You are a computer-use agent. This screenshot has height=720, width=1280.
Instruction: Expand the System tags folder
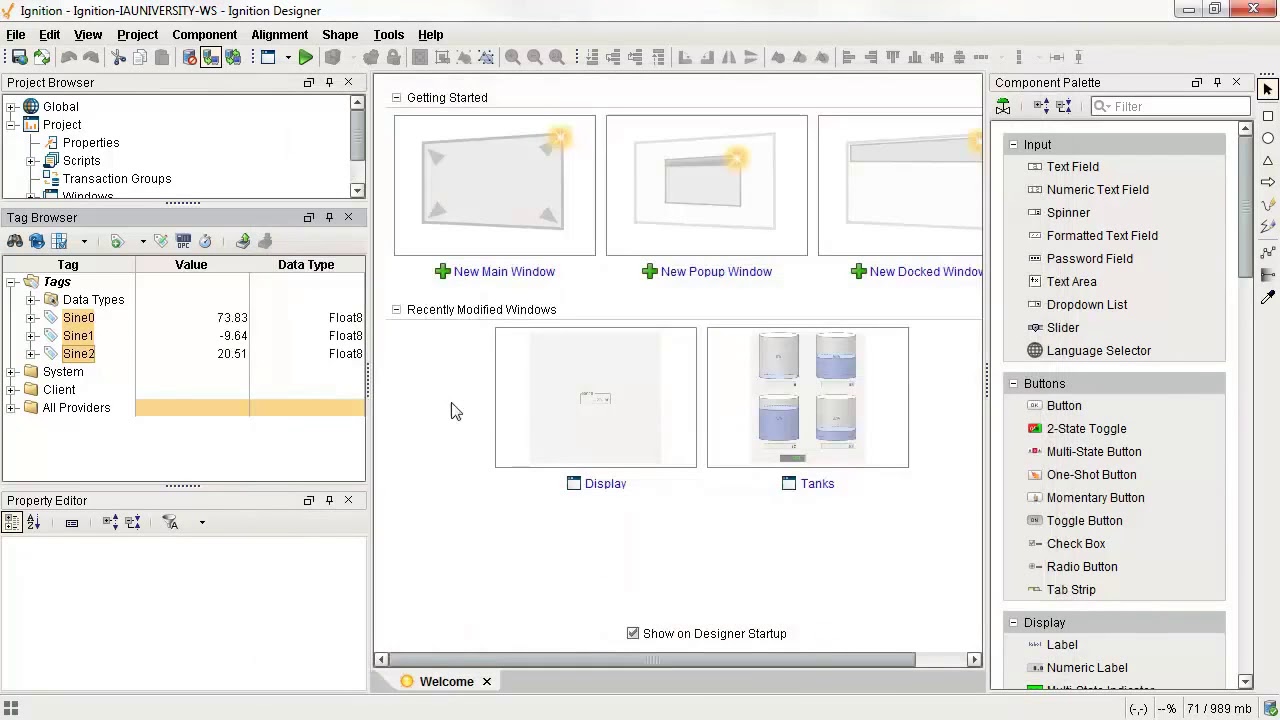click(12, 372)
